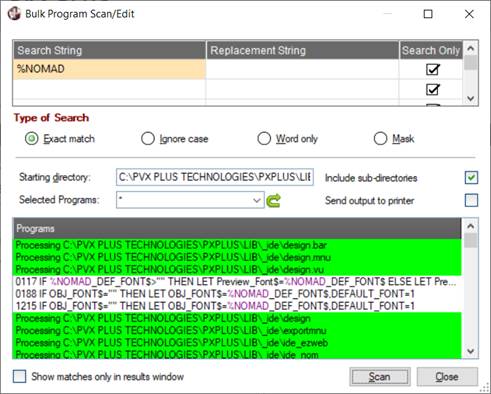Image resolution: width=491 pixels, height=394 pixels.
Task: Choose the Word only search type
Action: 264,139
